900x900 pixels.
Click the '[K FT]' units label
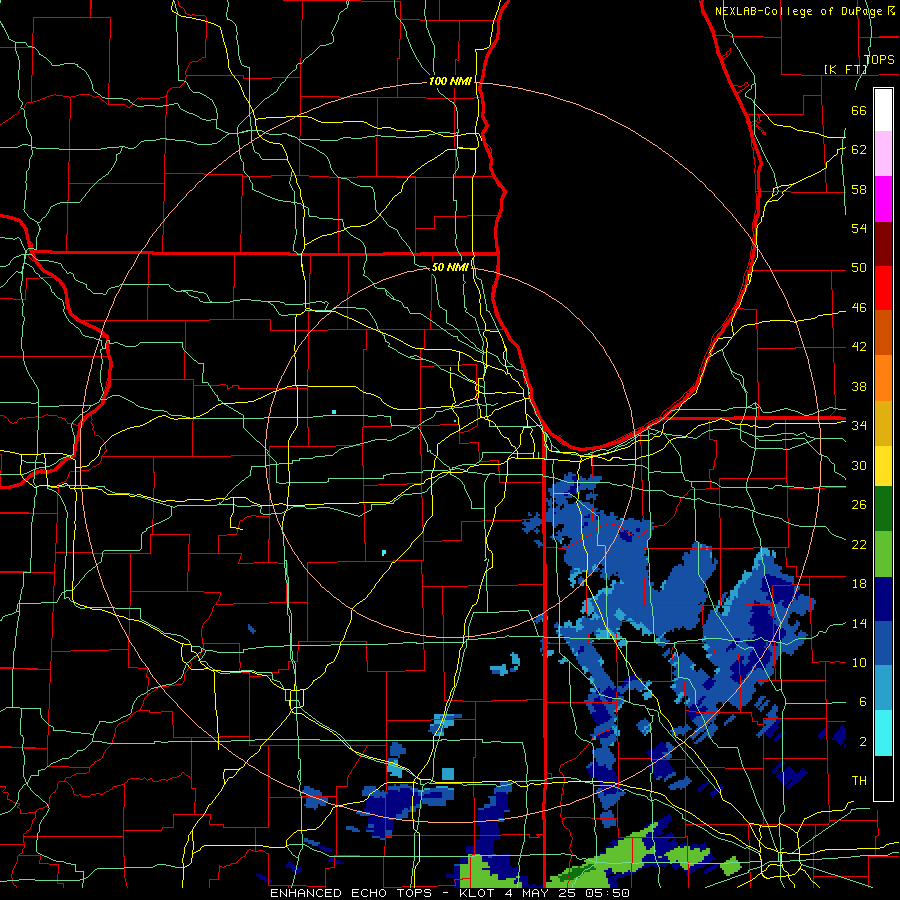845,69
